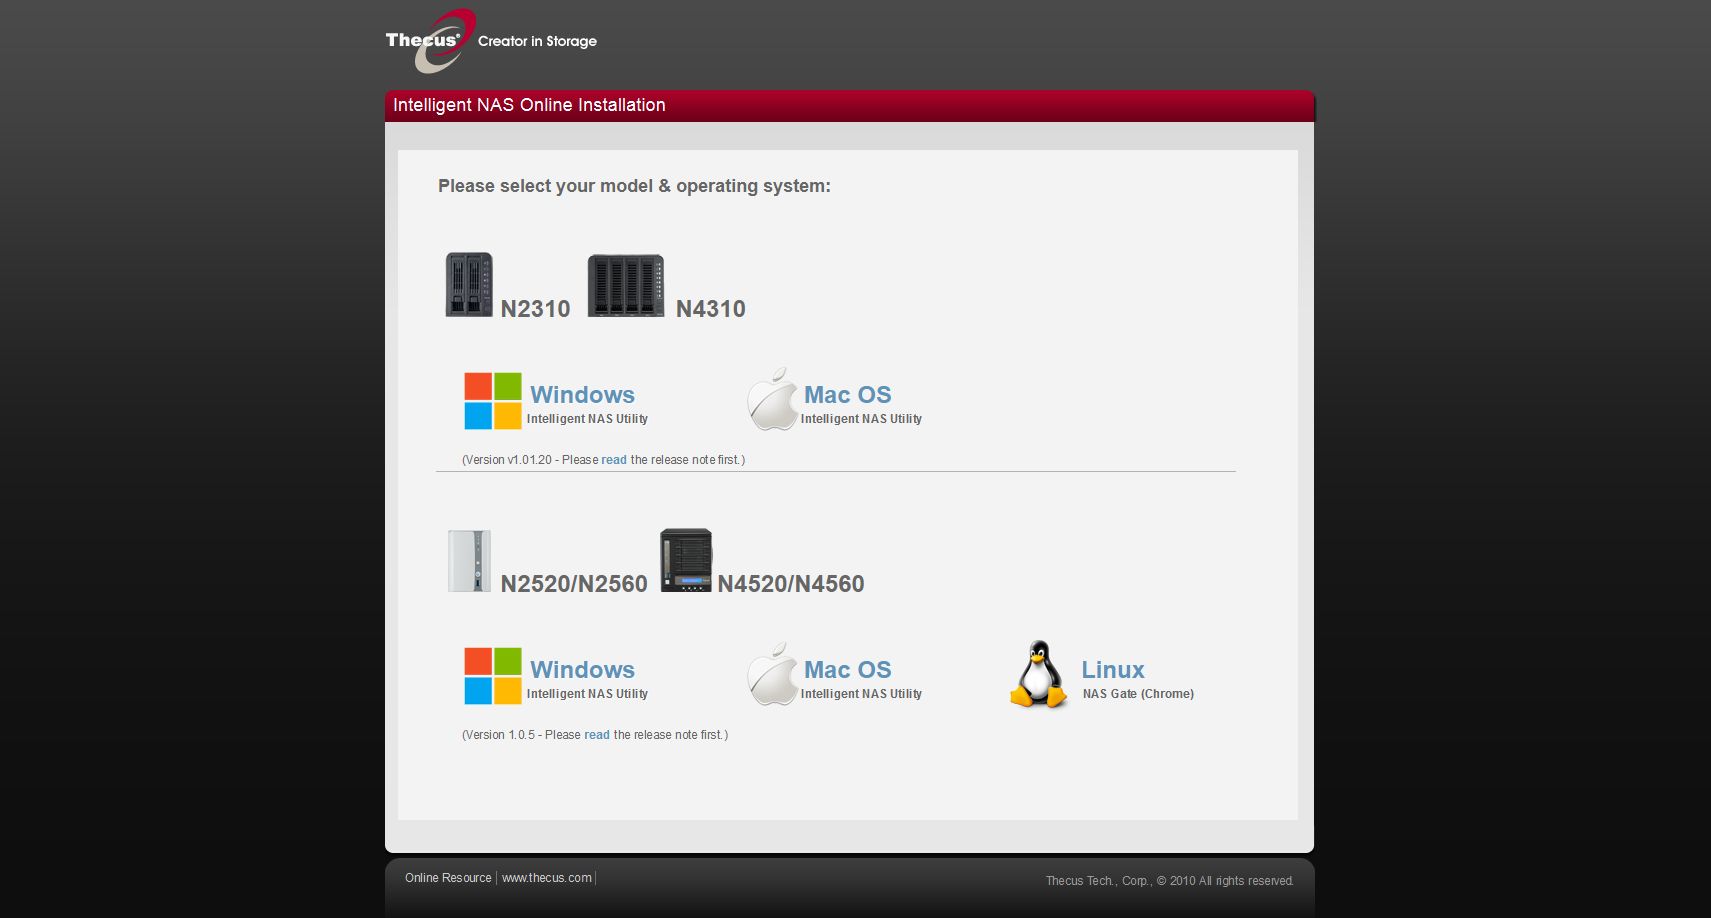Click the 'NAS Gate (Chrome)' subtitle text

[1138, 694]
